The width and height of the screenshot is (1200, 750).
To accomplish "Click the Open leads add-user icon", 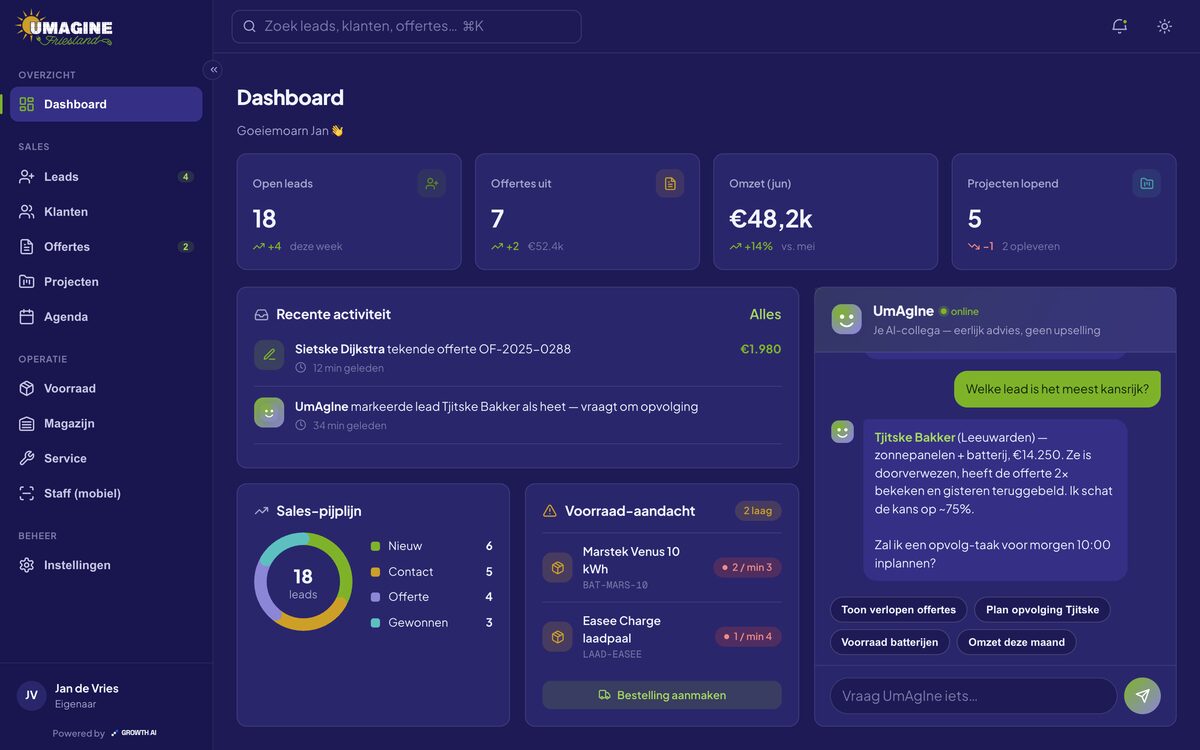I will click(432, 183).
